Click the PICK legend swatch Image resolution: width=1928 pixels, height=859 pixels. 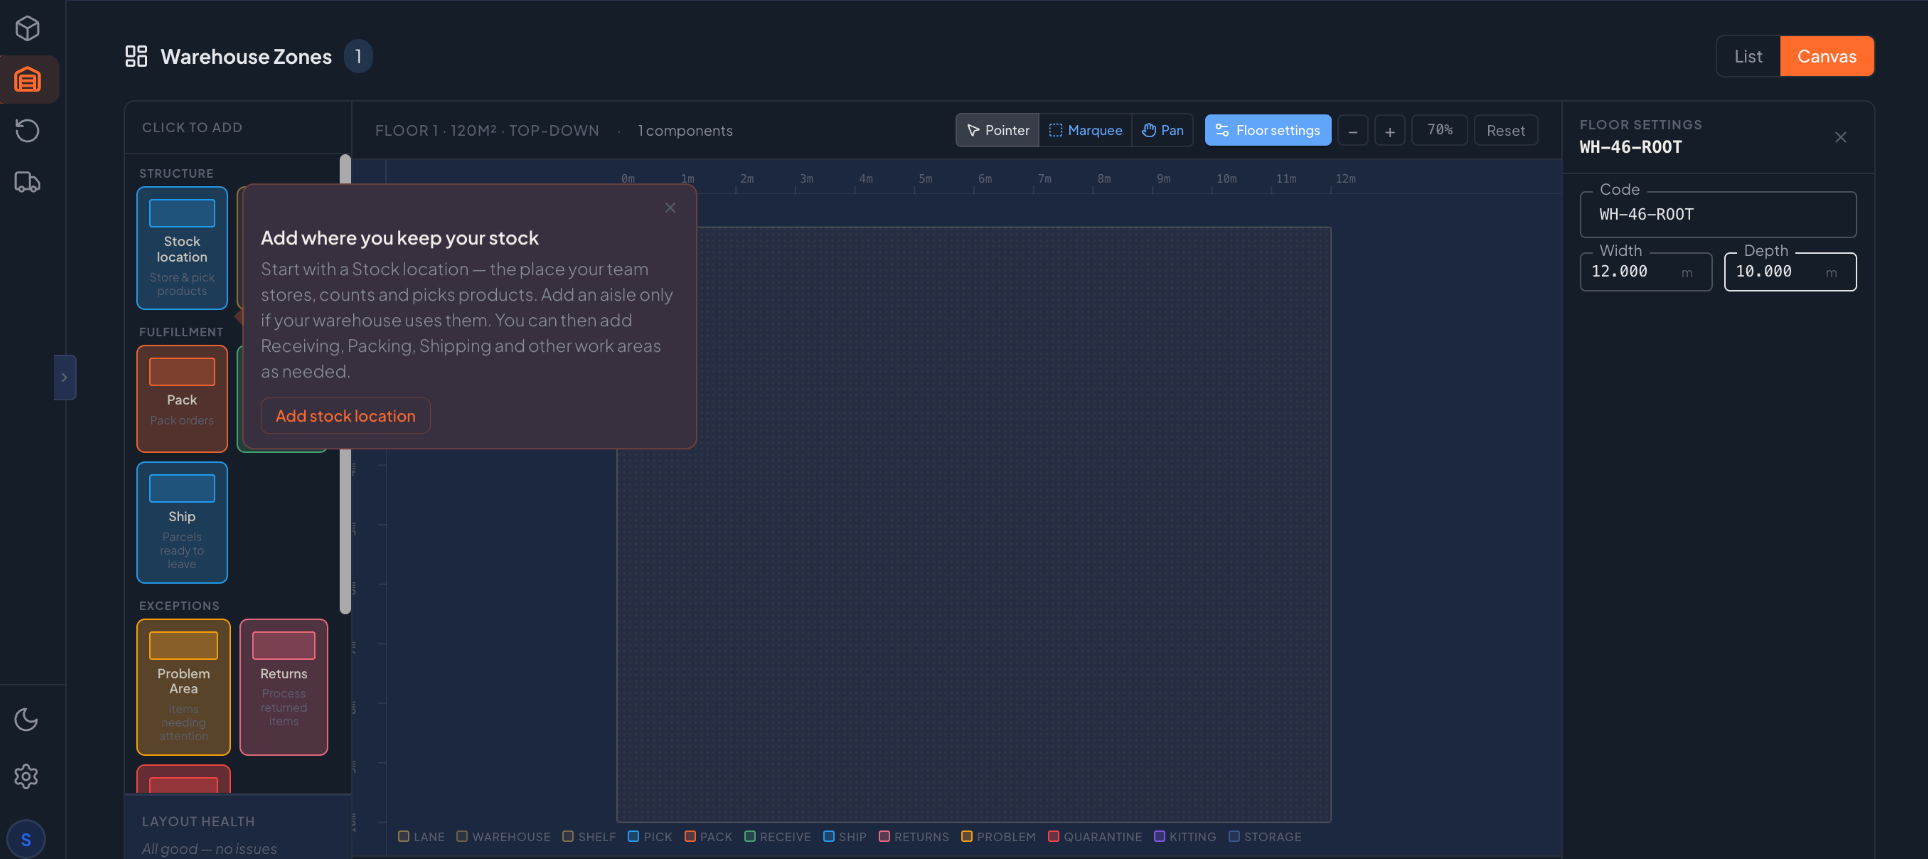tap(633, 836)
